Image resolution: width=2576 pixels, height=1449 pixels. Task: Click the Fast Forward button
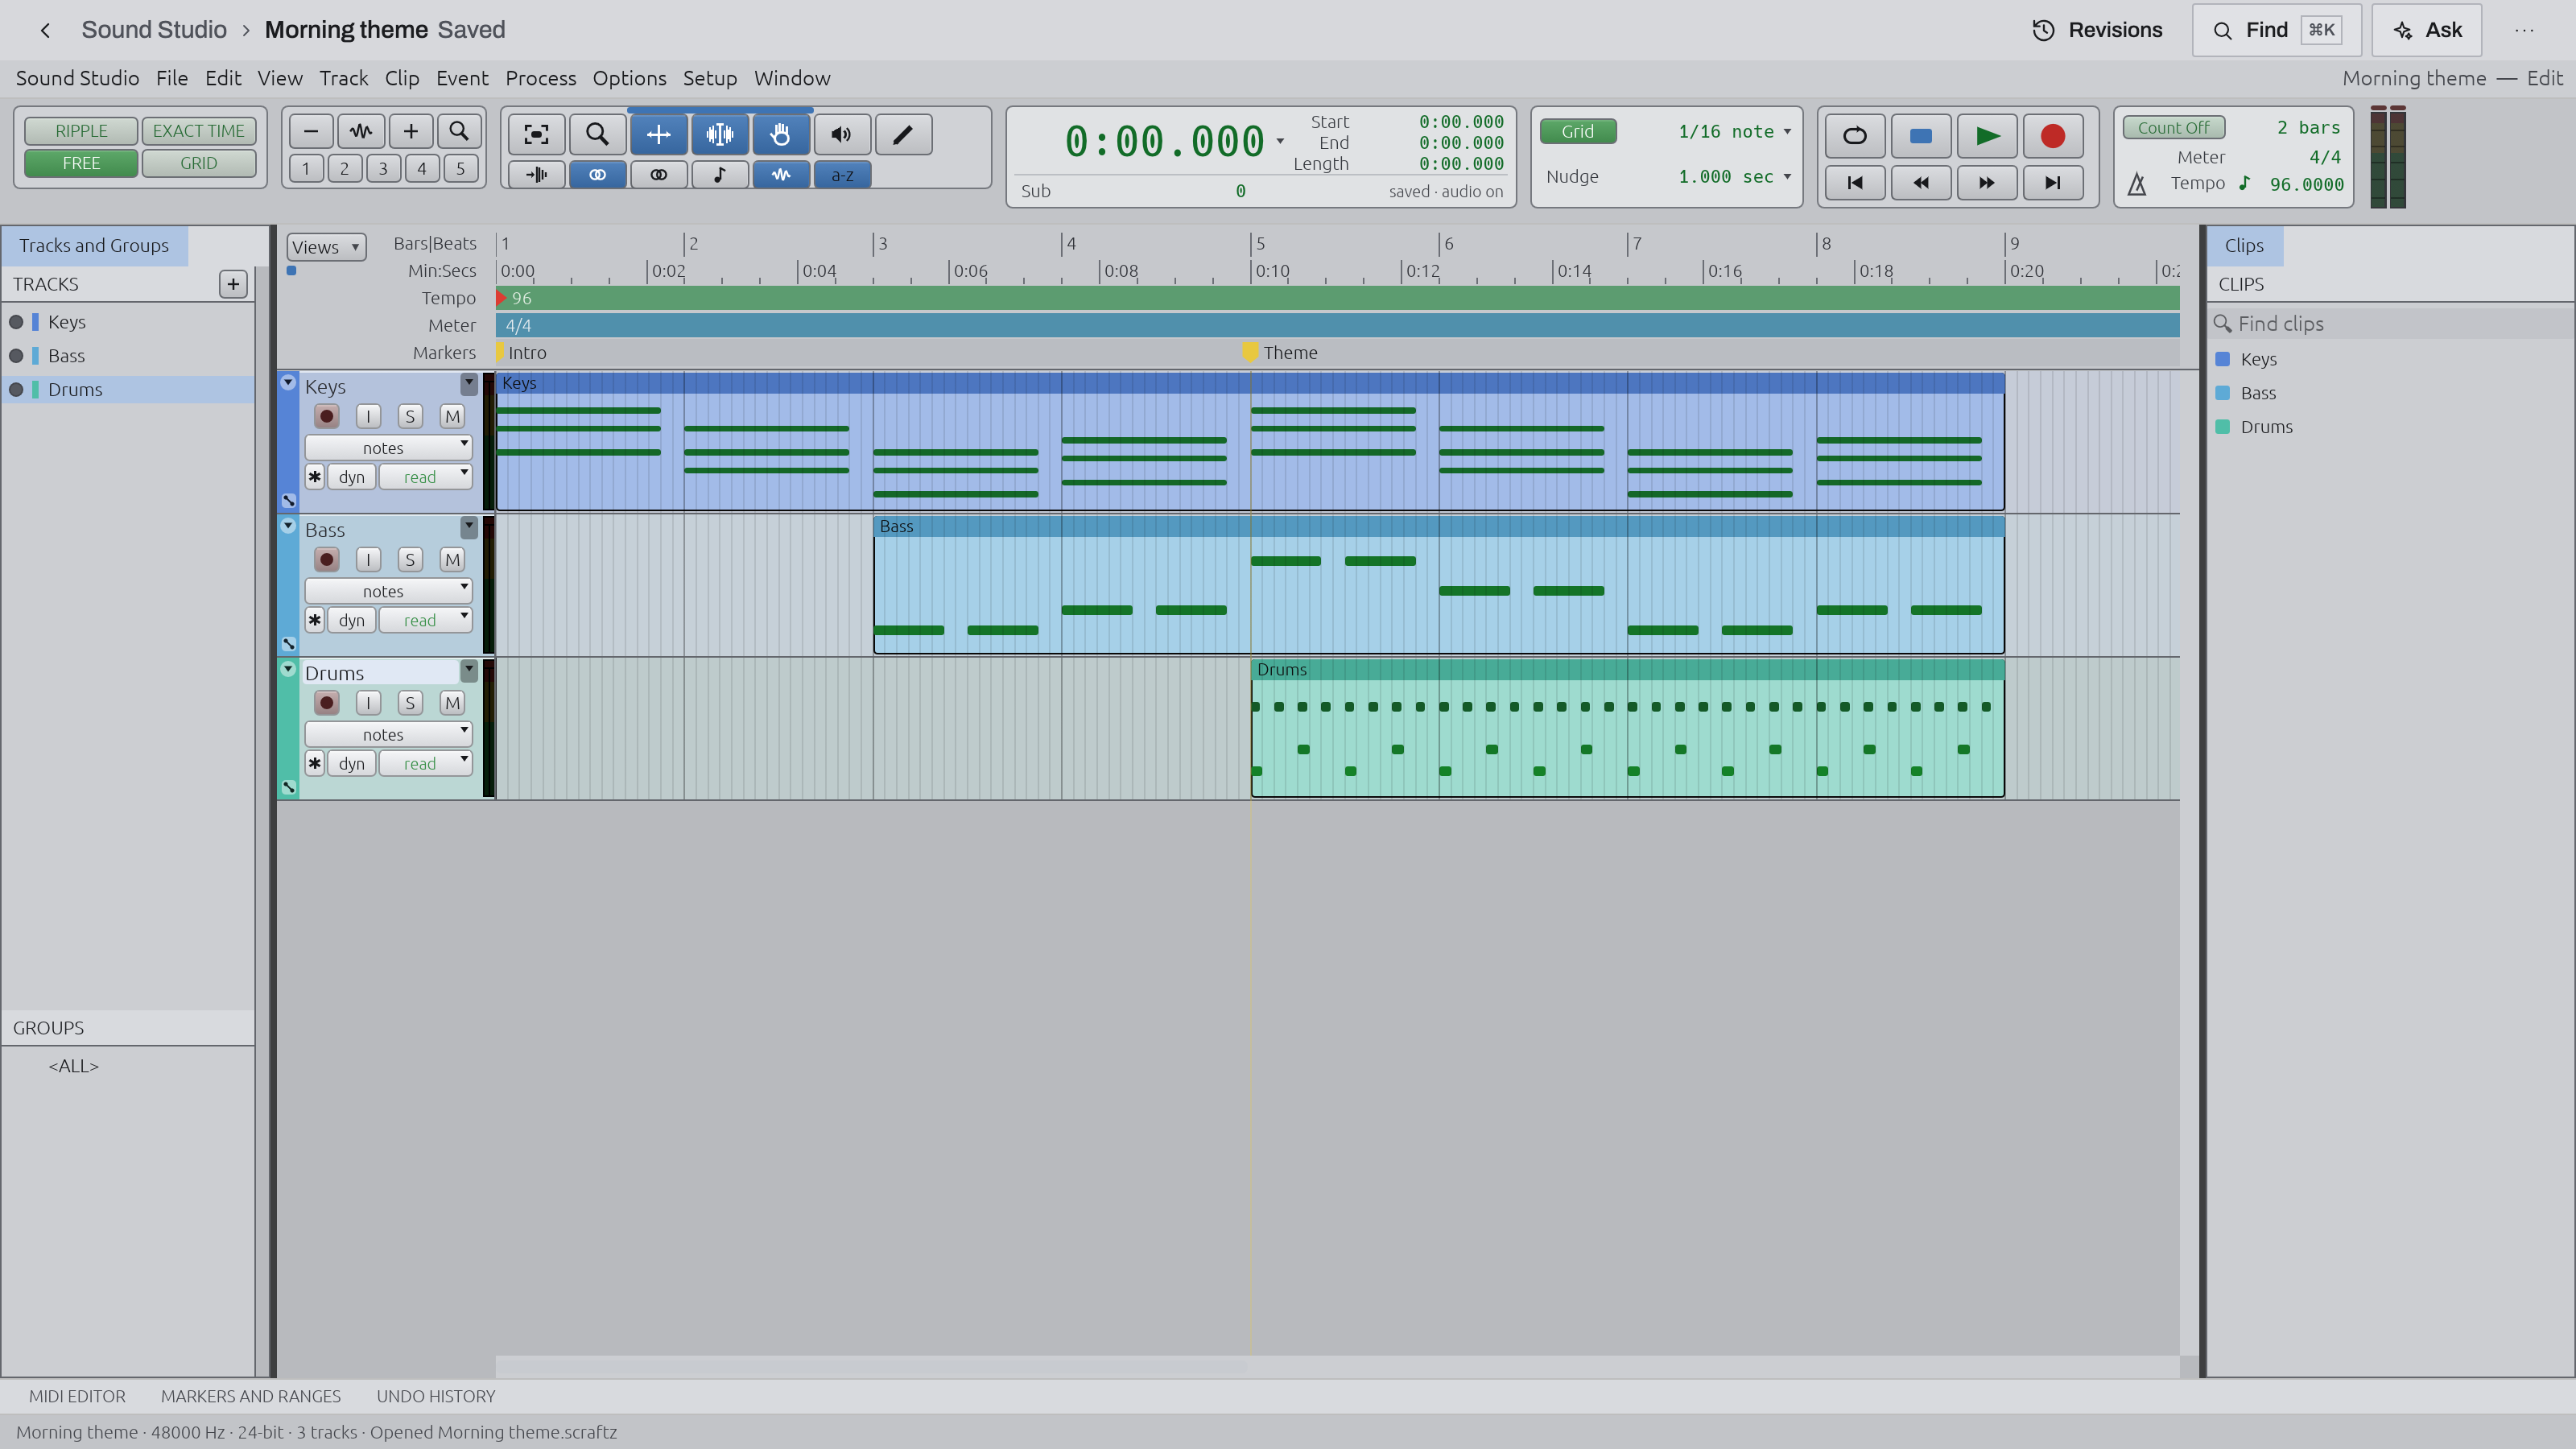(1987, 183)
